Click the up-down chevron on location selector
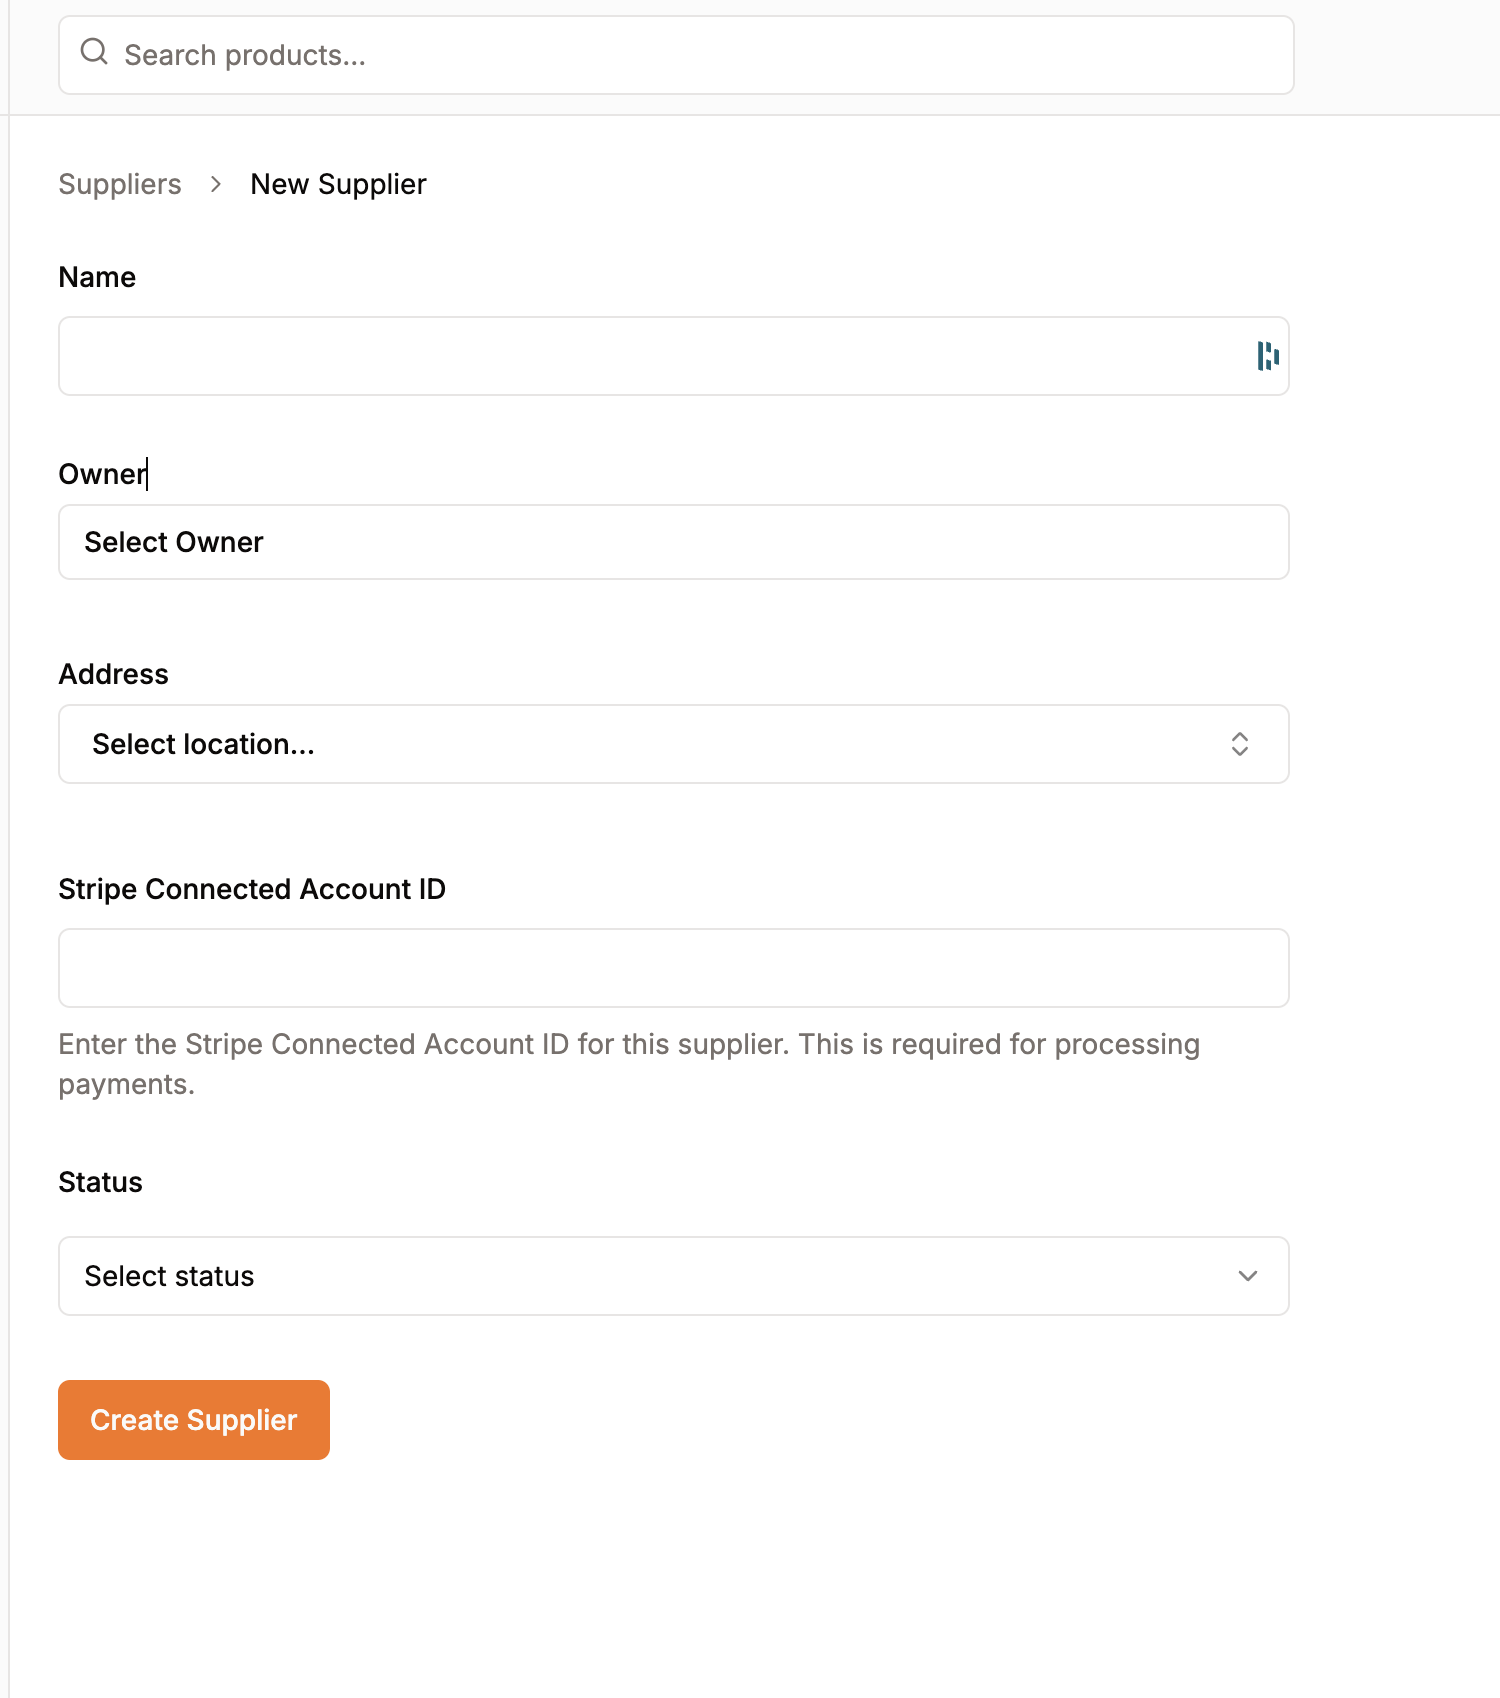 (x=1239, y=744)
